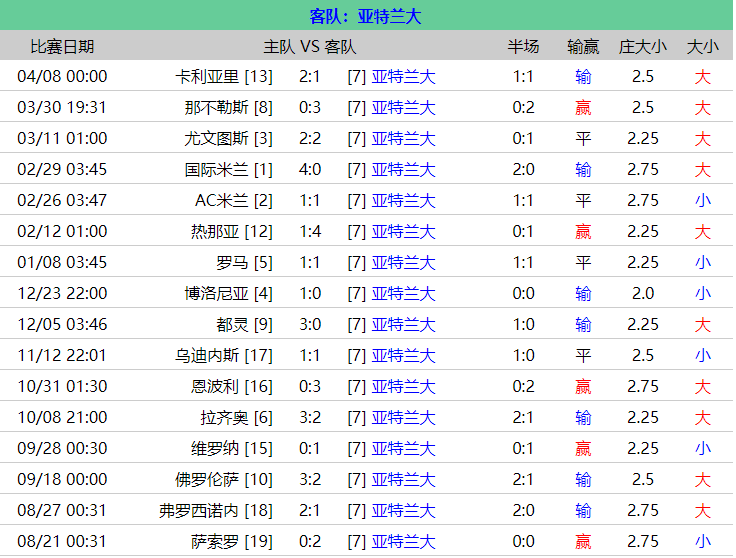This screenshot has height=558, width=736.
Task: Click the 4:0 score in 国际米兰 row
Action: (310, 169)
